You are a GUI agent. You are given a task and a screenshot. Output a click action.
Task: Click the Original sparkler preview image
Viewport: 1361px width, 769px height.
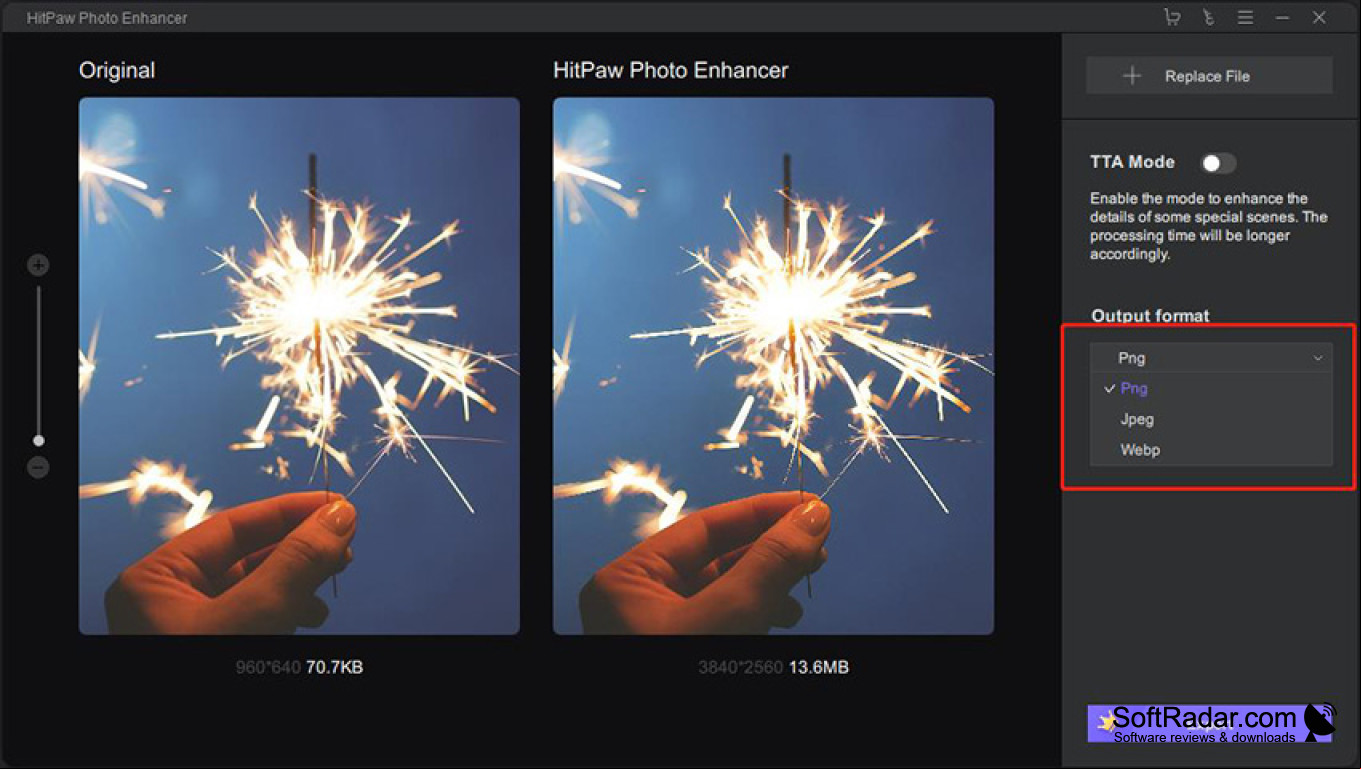tap(299, 366)
